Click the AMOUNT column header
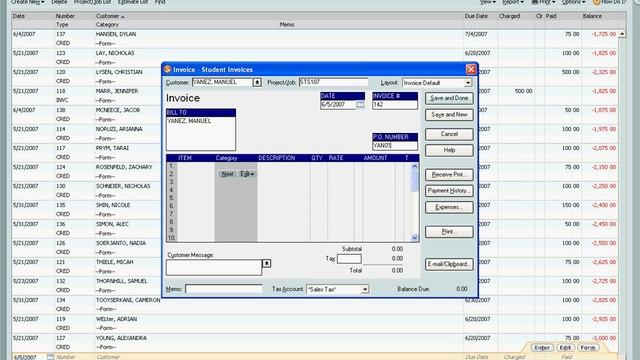Viewport: 640px width, 360px height. [x=375, y=158]
